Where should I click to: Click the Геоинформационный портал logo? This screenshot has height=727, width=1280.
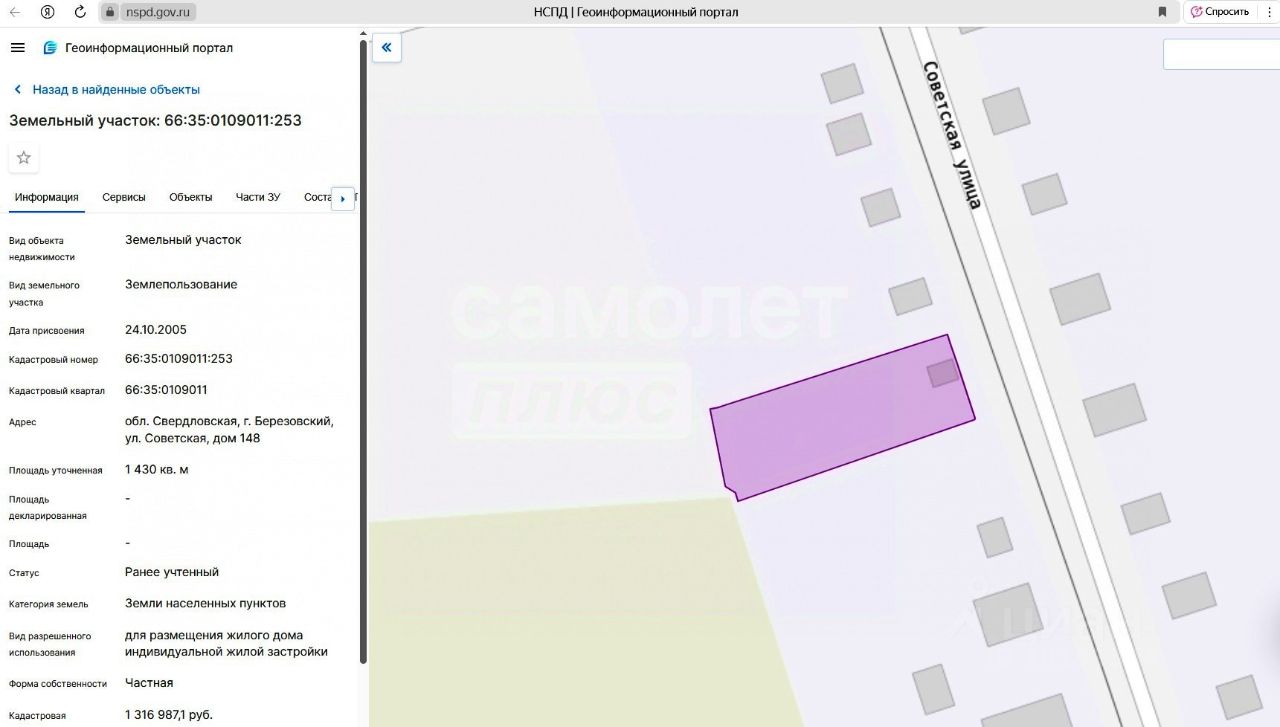click(50, 48)
